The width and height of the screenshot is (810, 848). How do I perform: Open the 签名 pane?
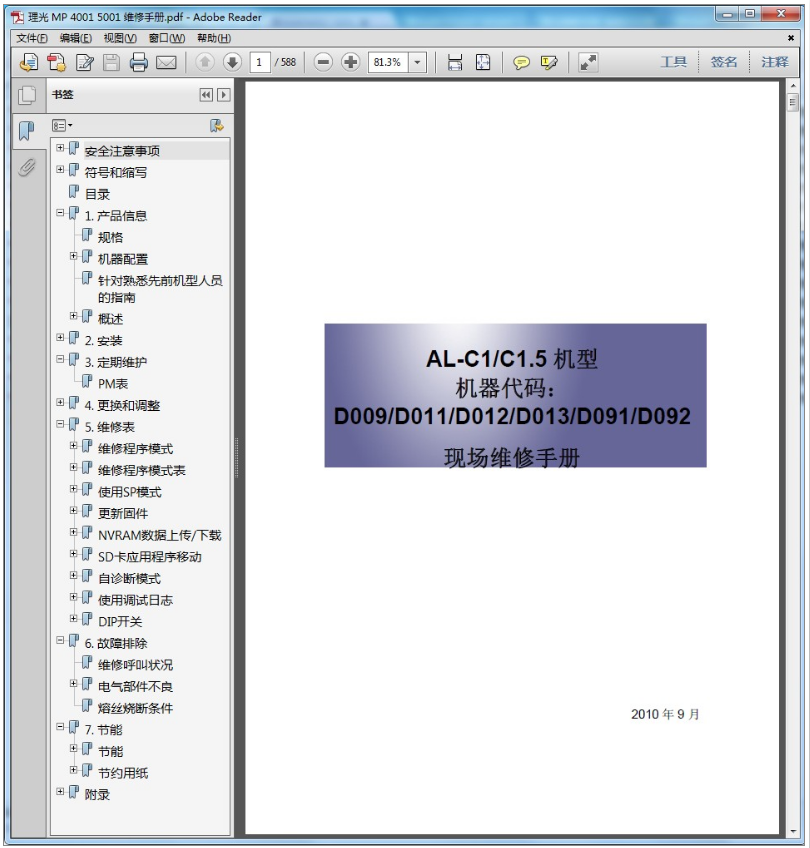[723, 62]
